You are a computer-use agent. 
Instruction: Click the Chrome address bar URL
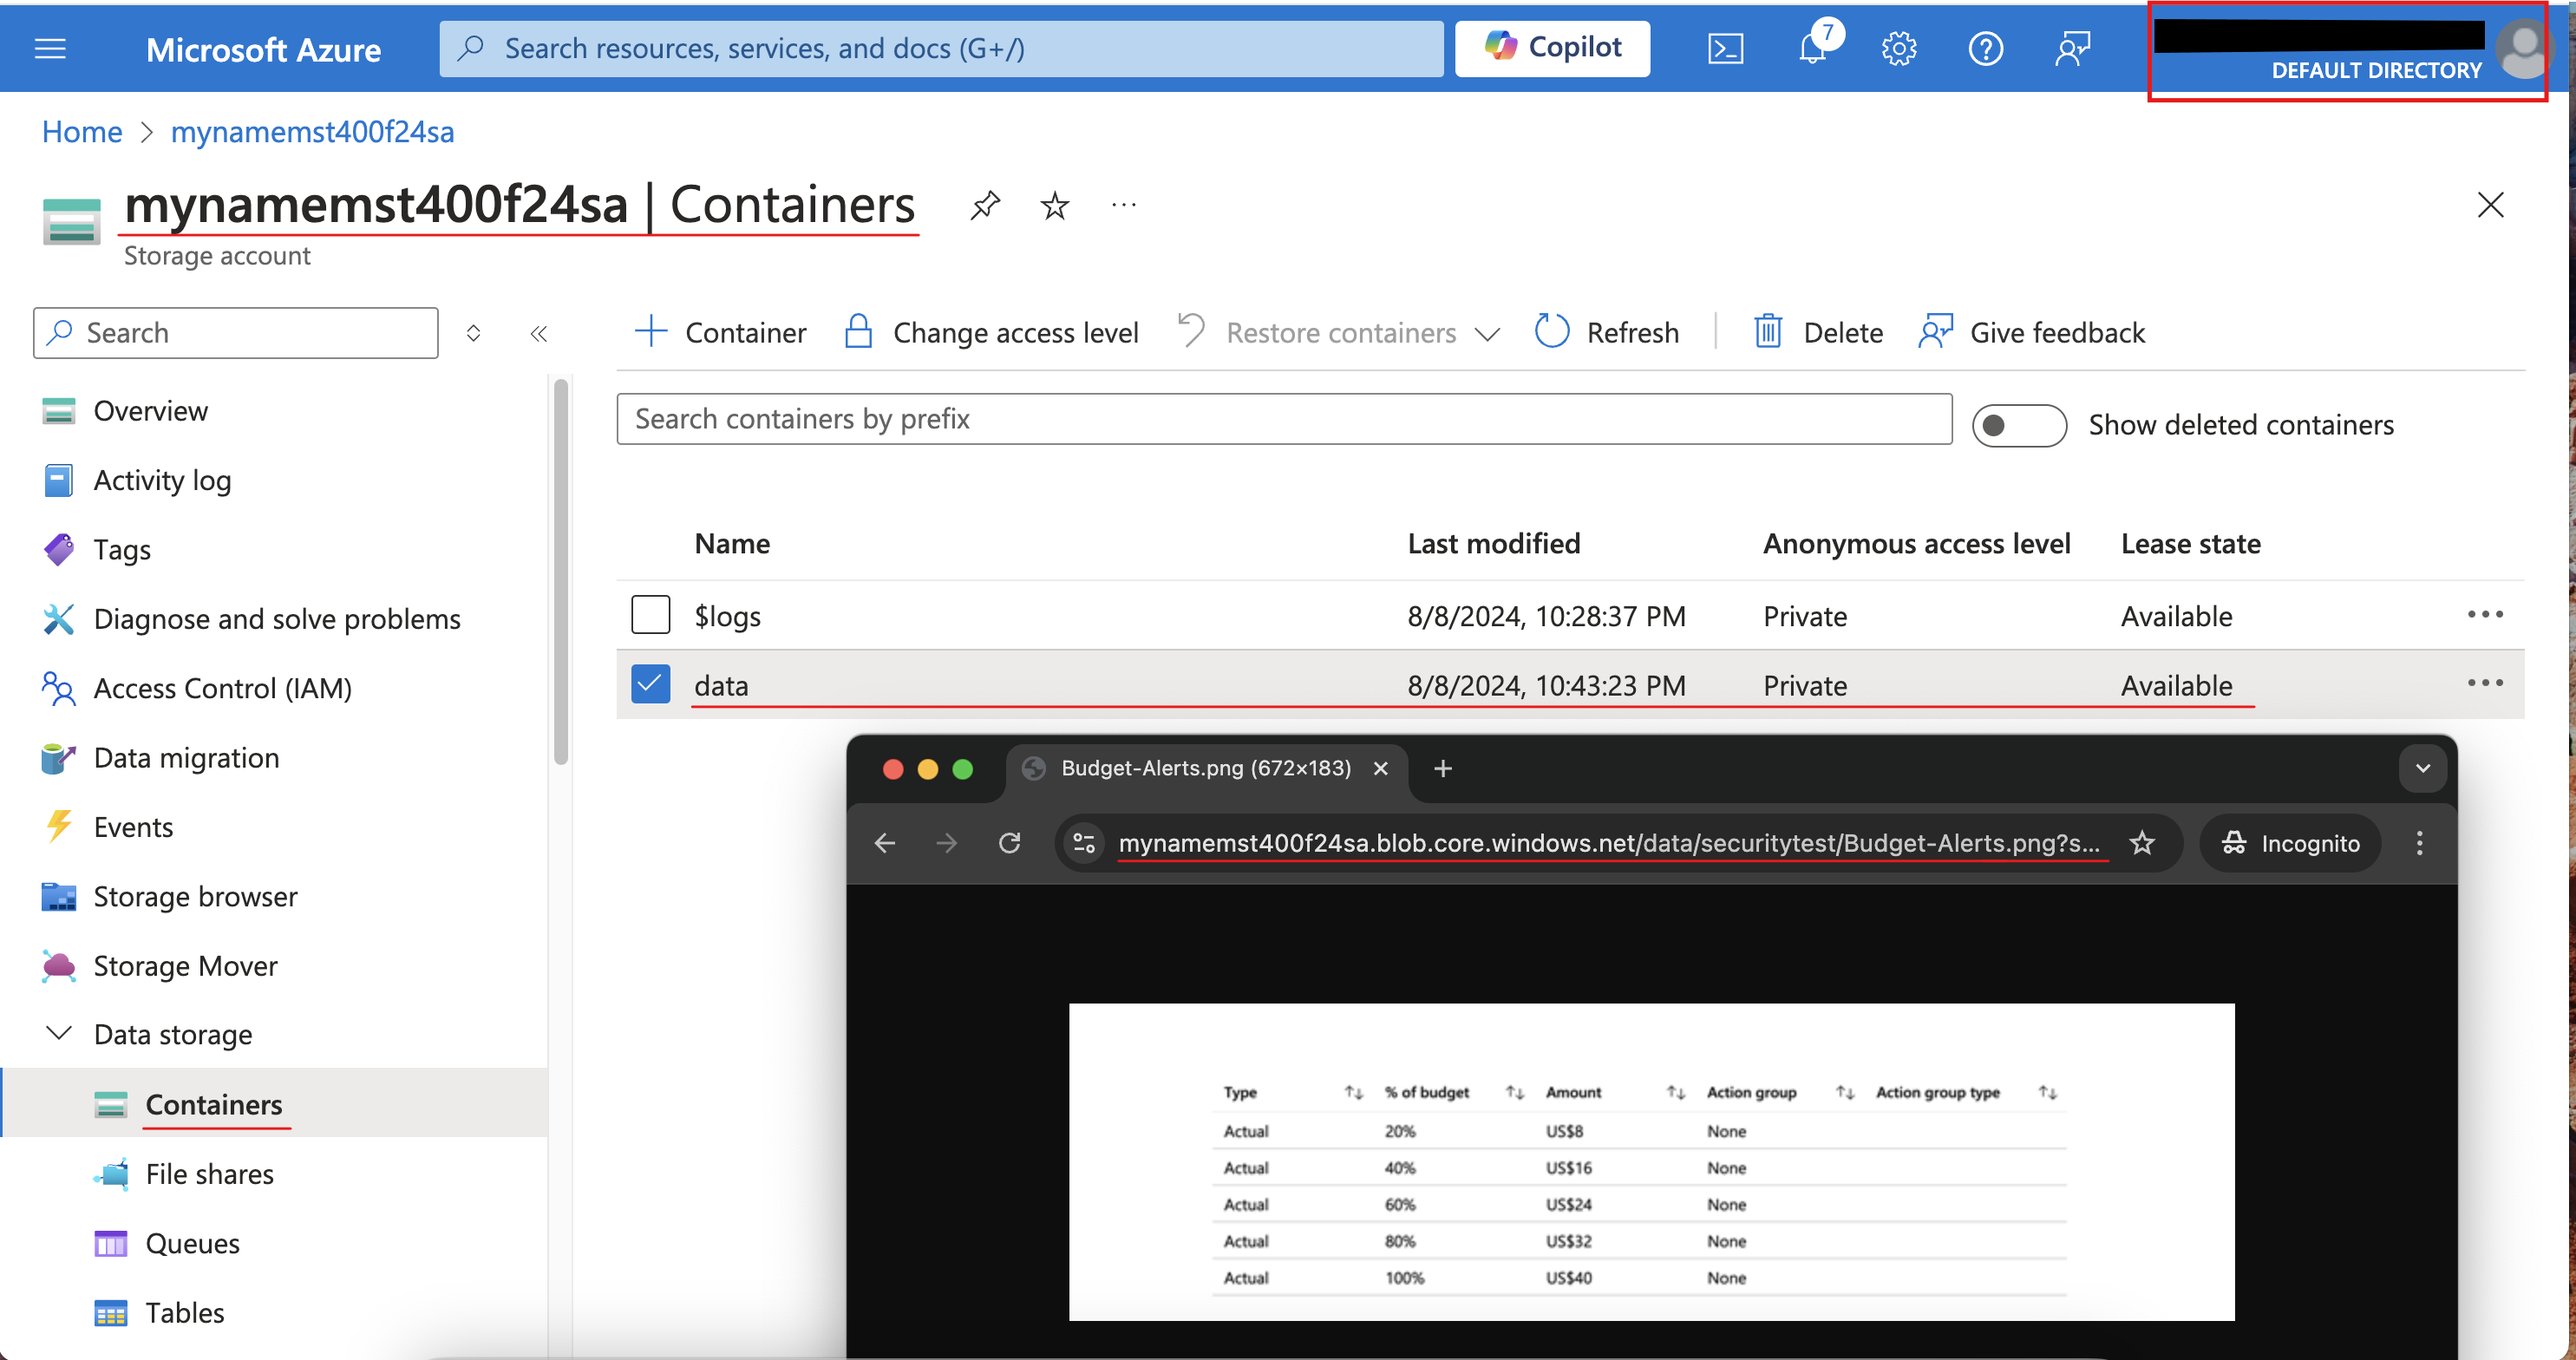(1608, 843)
